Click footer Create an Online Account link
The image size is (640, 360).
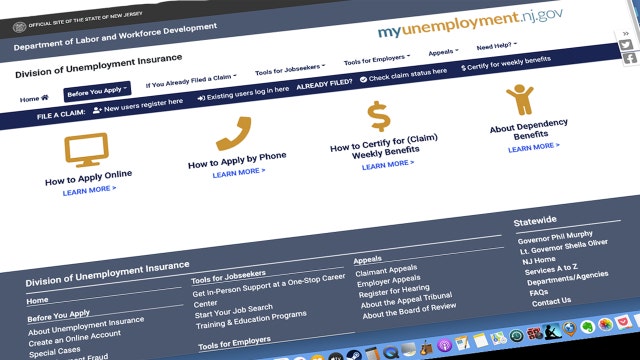click(75, 338)
